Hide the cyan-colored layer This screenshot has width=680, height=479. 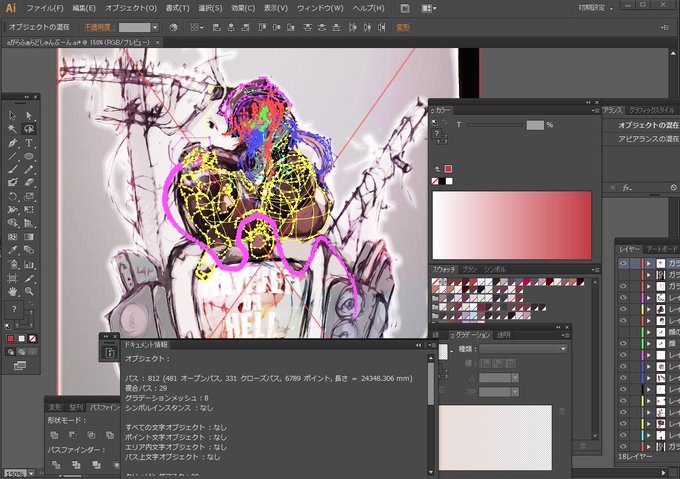click(623, 435)
